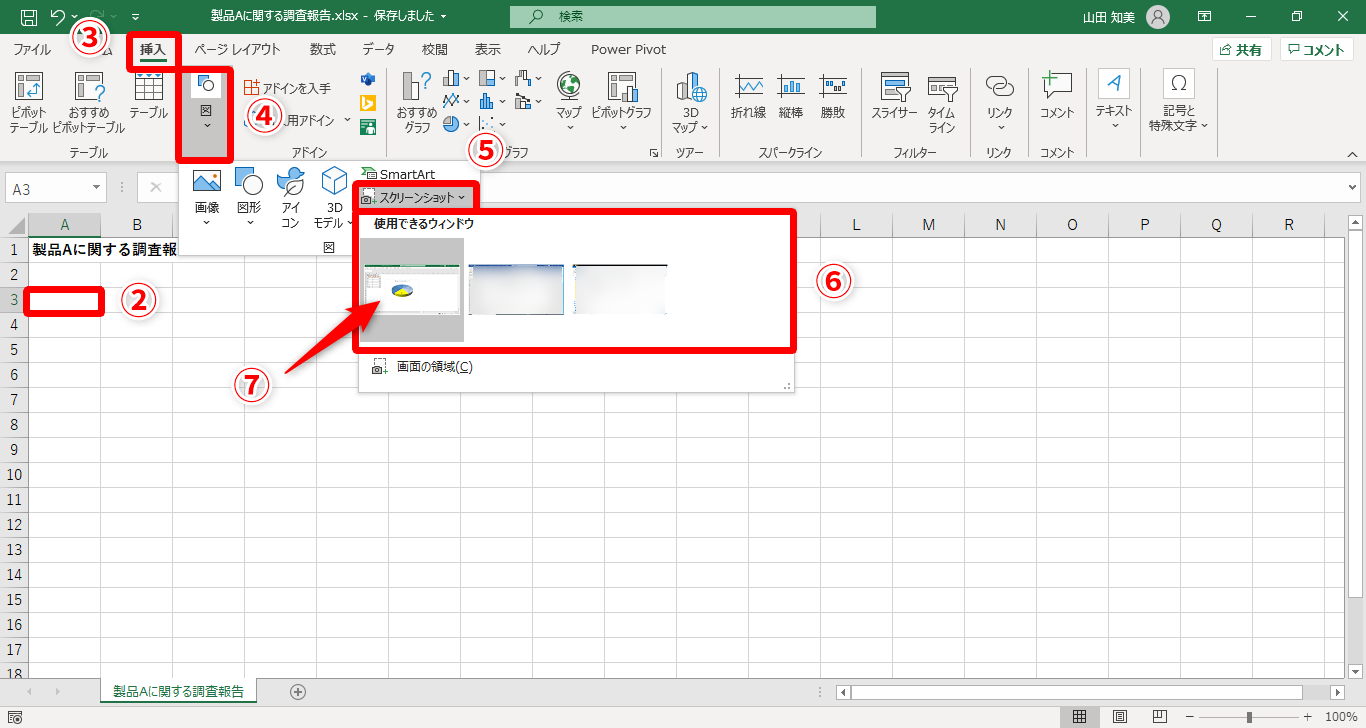Click the ribbon コメント new comment icon
This screenshot has width=1366, height=728.
point(1057,97)
